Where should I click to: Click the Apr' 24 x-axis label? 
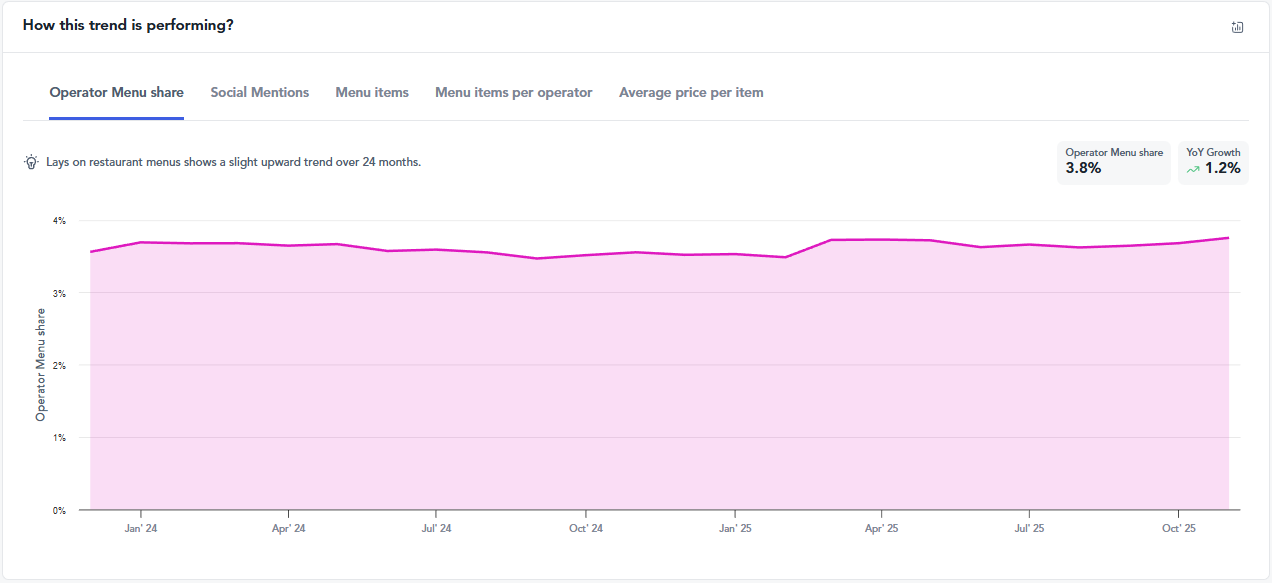288,528
